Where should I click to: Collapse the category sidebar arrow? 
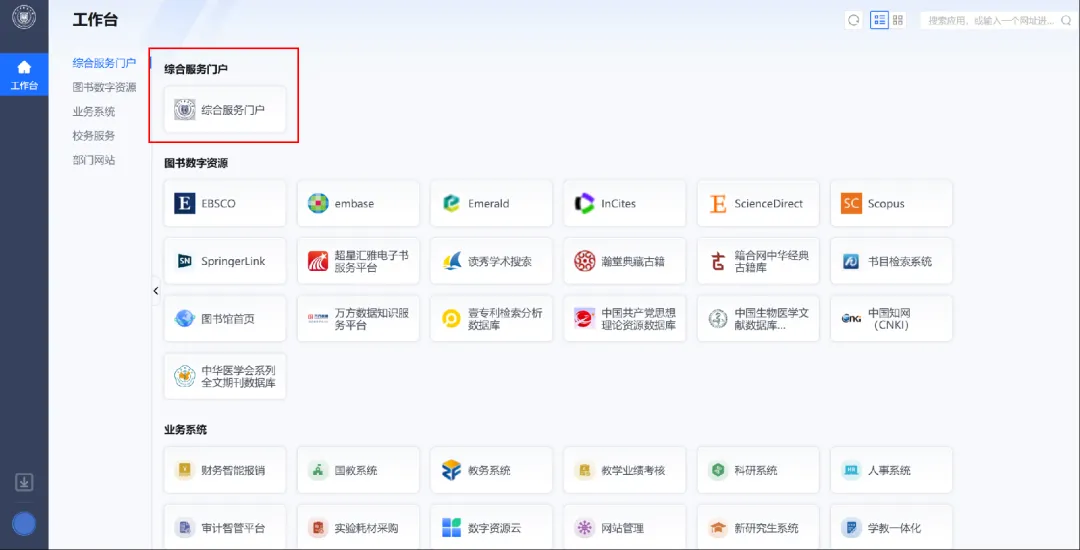156,291
